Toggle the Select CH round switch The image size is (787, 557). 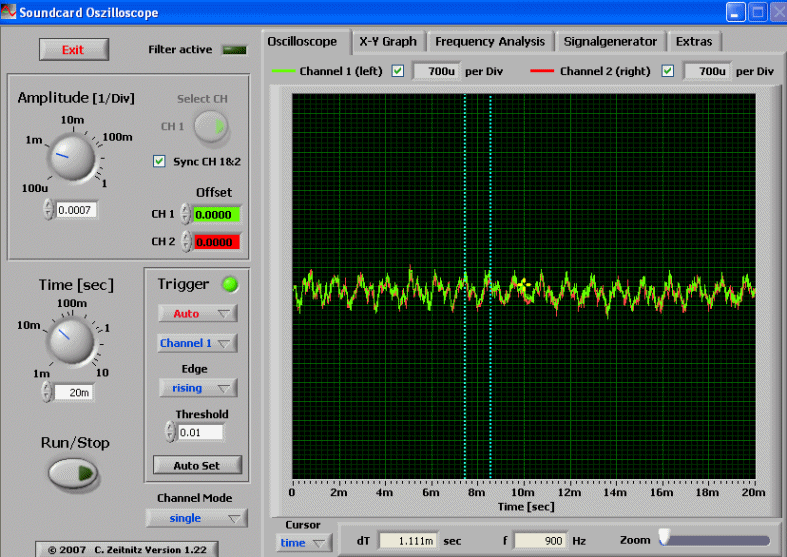coord(211,126)
